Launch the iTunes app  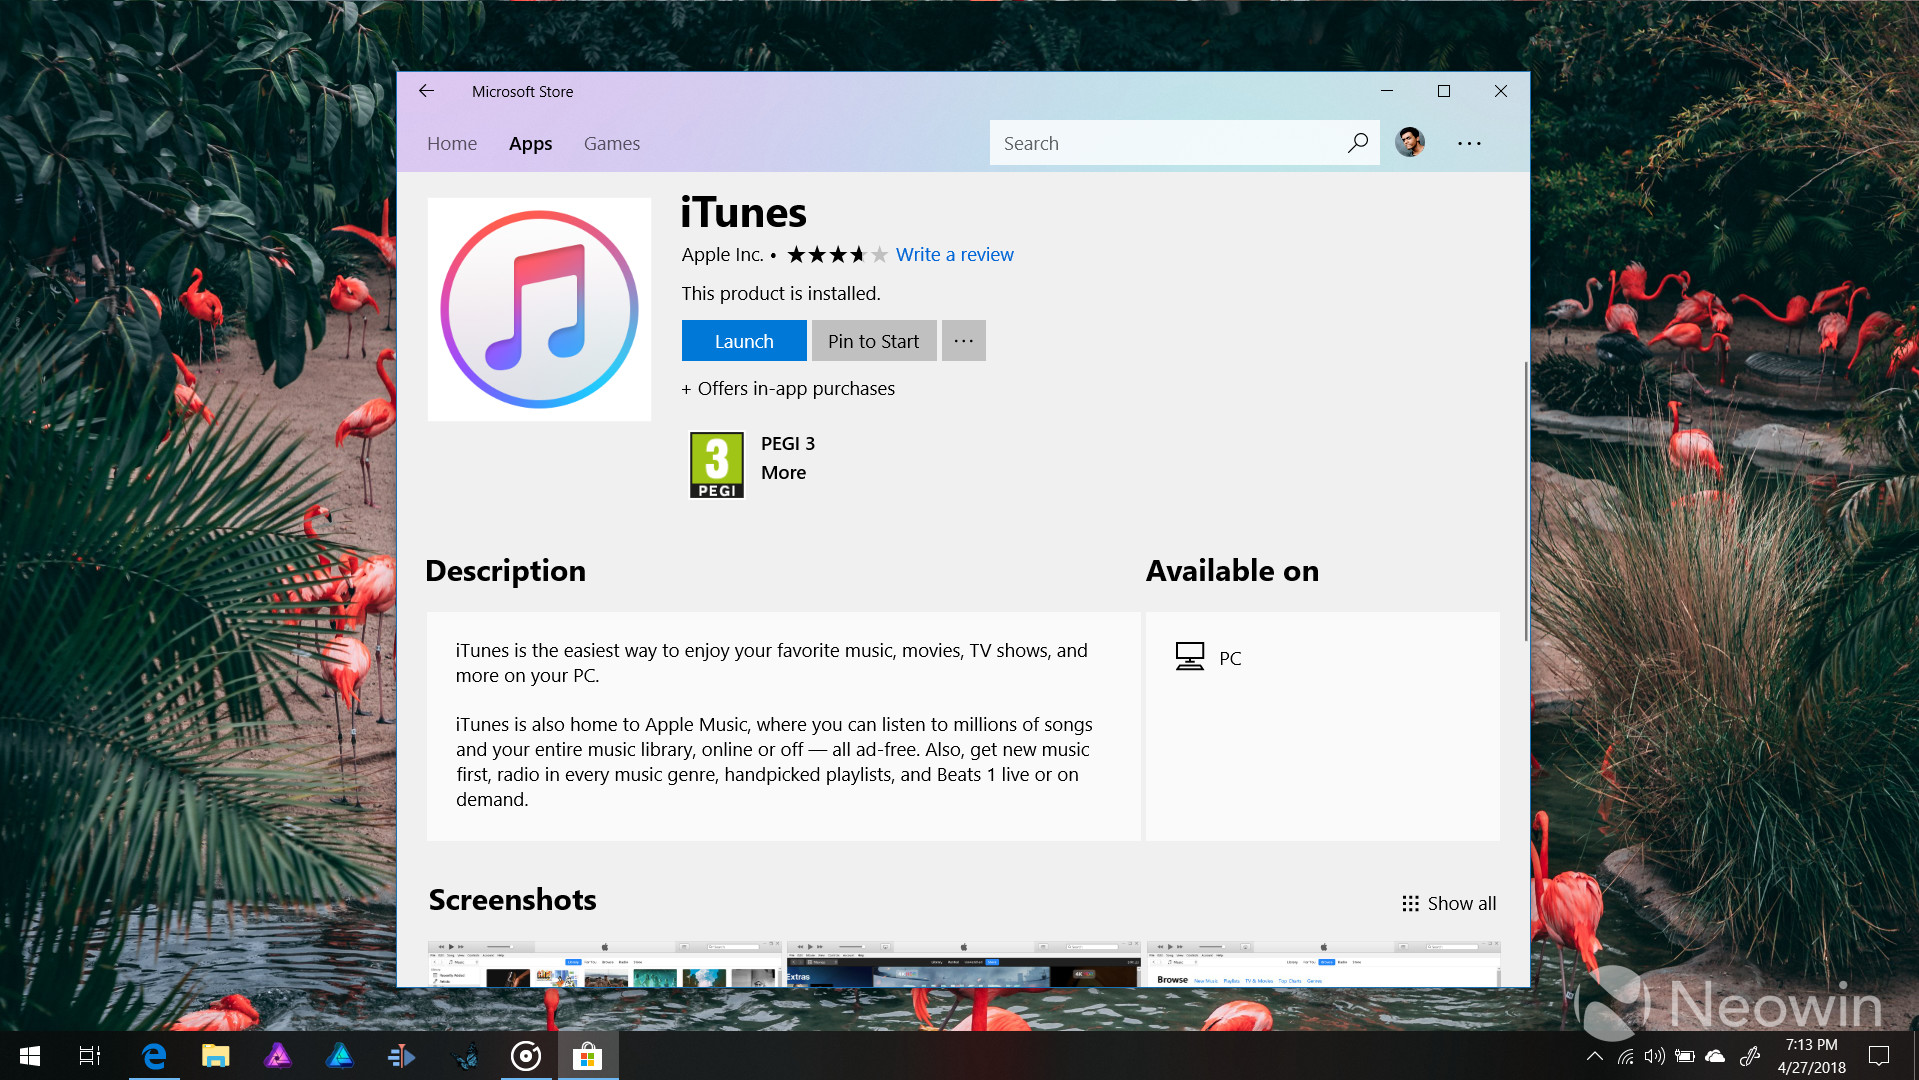[x=744, y=341]
